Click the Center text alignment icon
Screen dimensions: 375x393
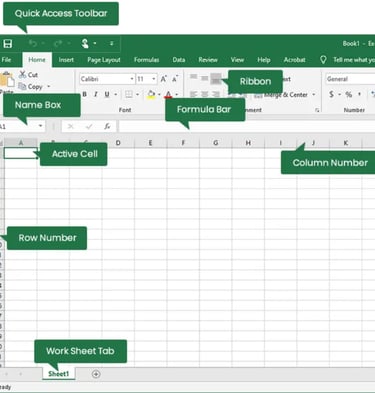point(205,94)
